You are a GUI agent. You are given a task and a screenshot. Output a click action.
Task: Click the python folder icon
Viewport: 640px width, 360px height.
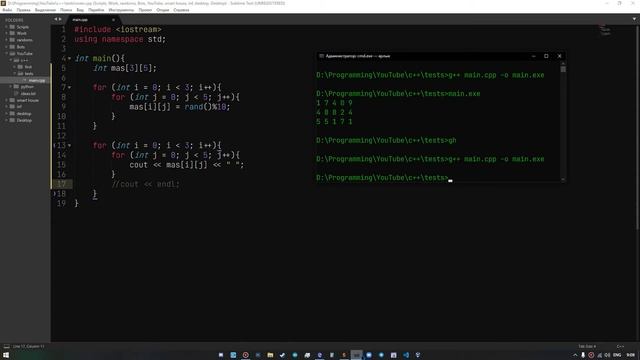pos(16,87)
